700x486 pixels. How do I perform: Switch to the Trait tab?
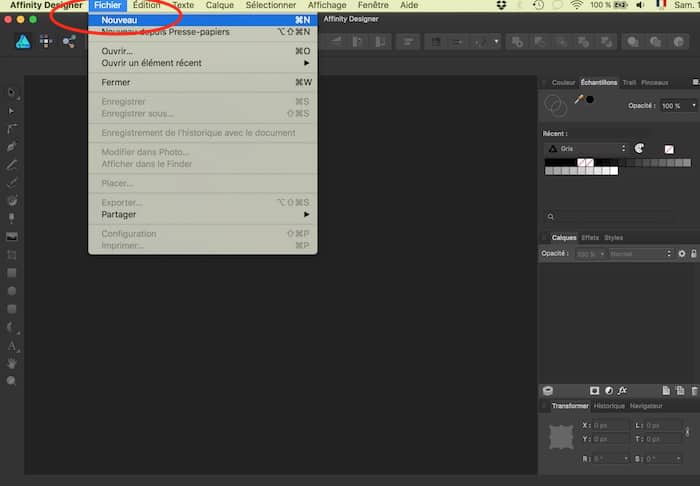pos(629,83)
